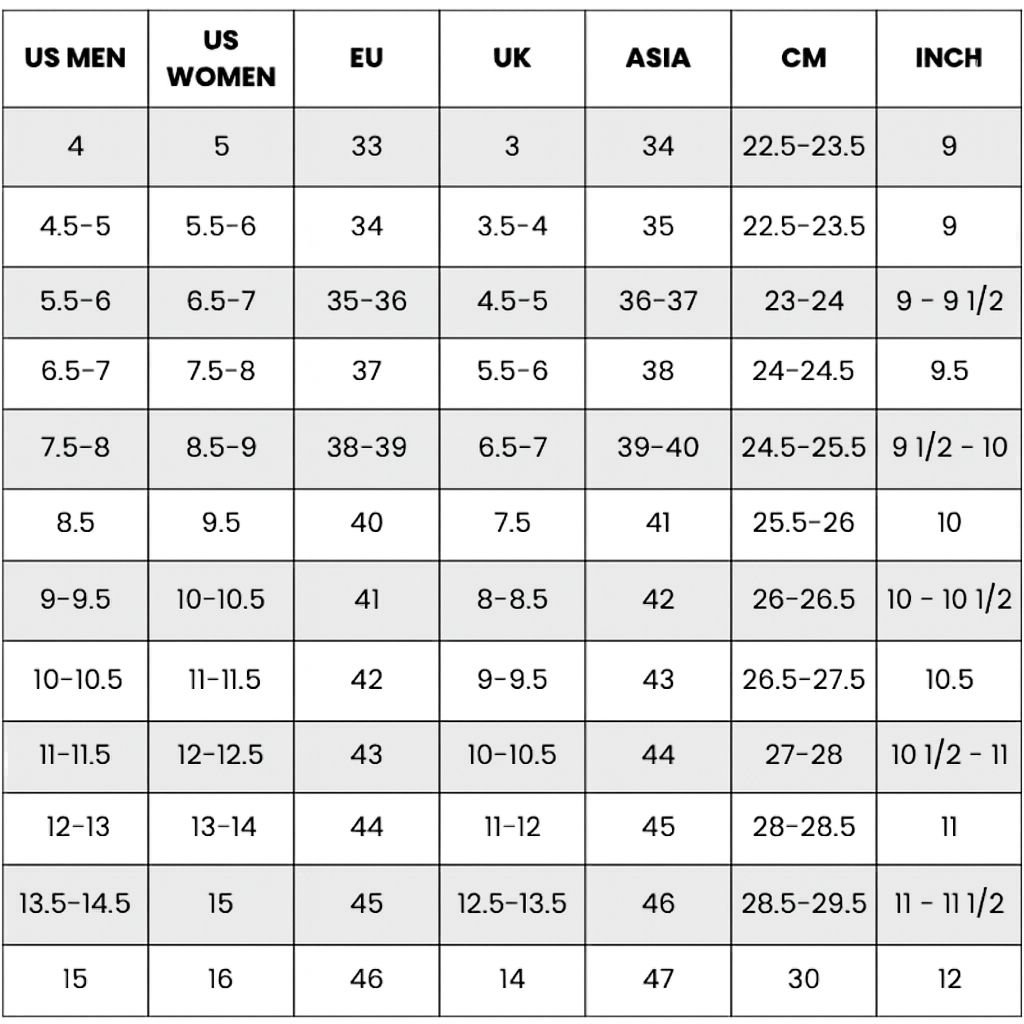1024x1024 pixels.
Task: Click the EU column header
Action: coord(367,58)
